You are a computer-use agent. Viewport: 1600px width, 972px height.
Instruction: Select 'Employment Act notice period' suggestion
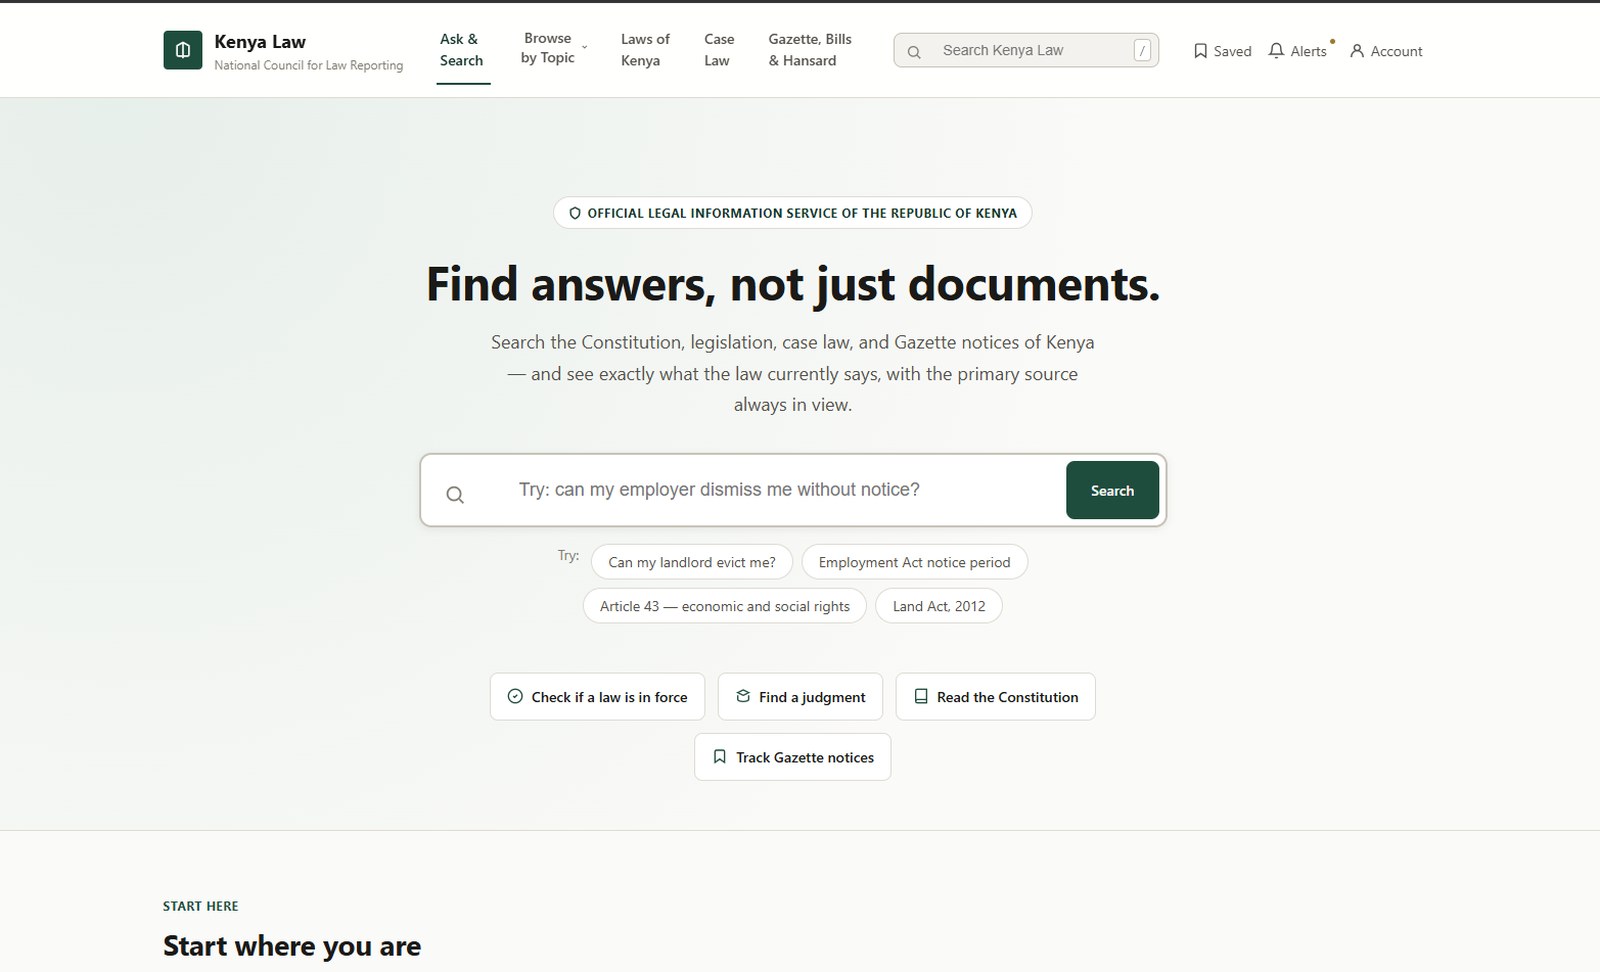(x=914, y=562)
